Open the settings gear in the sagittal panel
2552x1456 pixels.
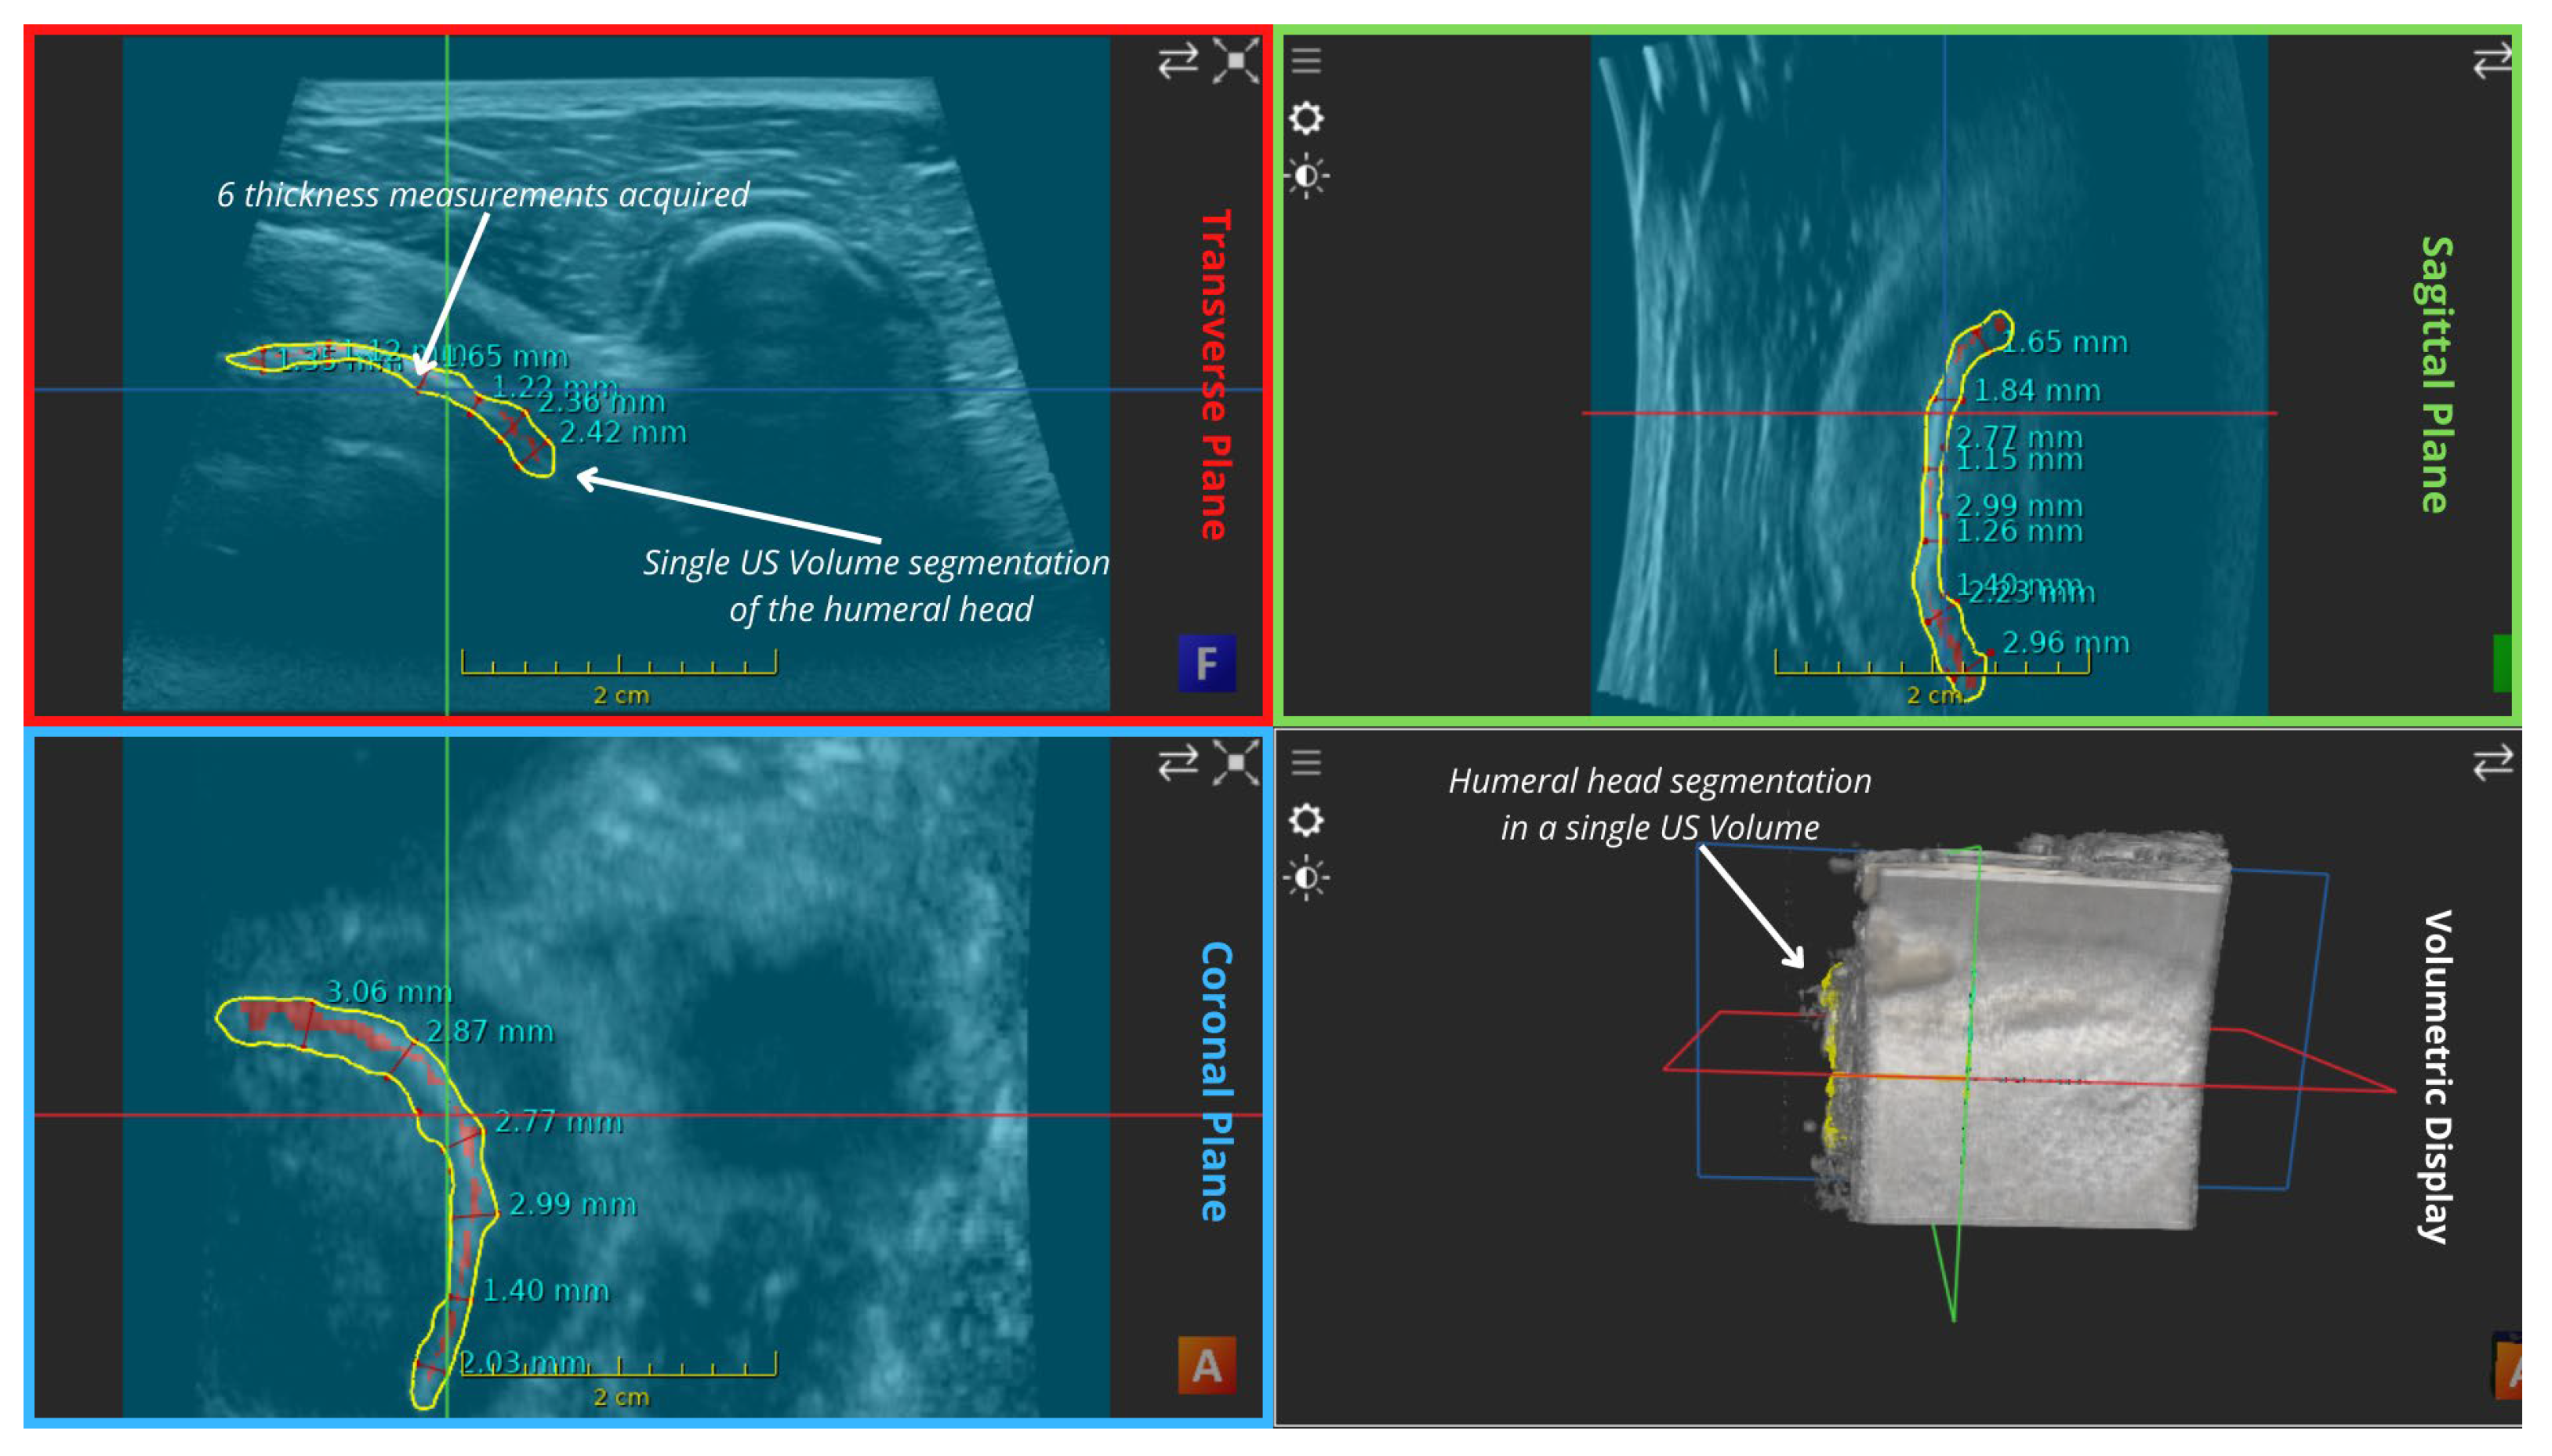coord(1306,119)
